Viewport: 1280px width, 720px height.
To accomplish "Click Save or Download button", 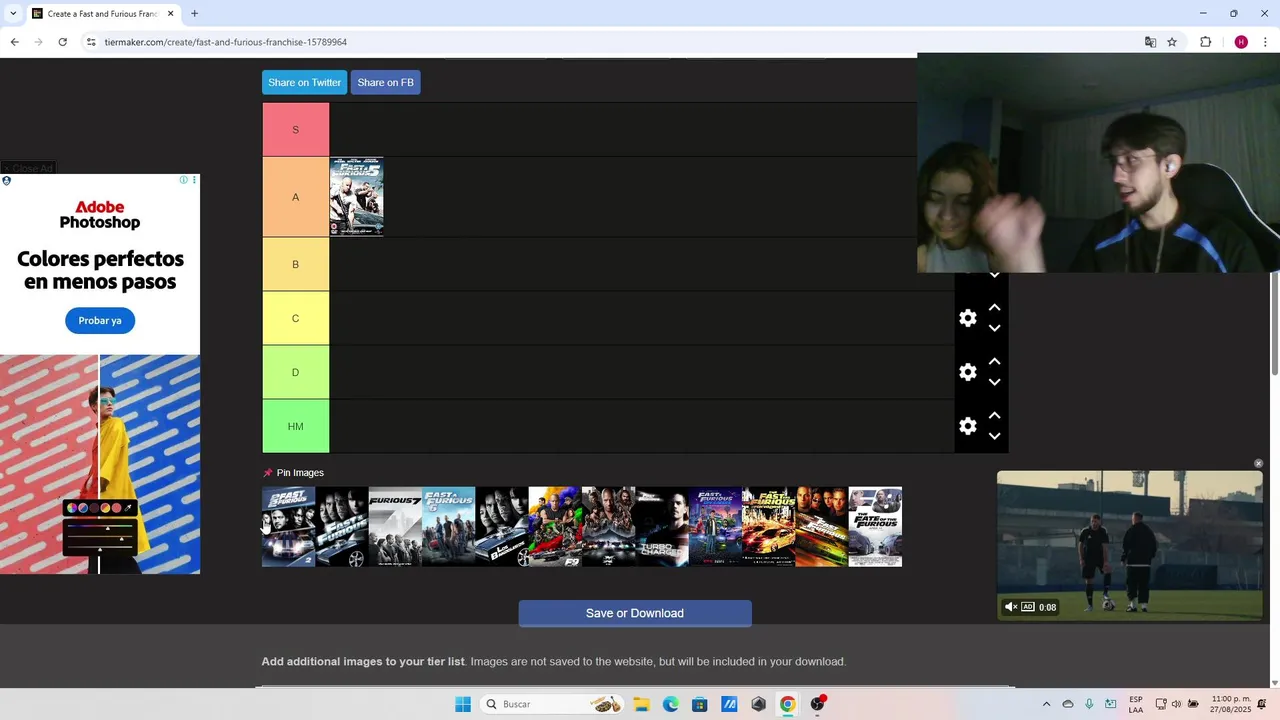I will click(x=635, y=613).
